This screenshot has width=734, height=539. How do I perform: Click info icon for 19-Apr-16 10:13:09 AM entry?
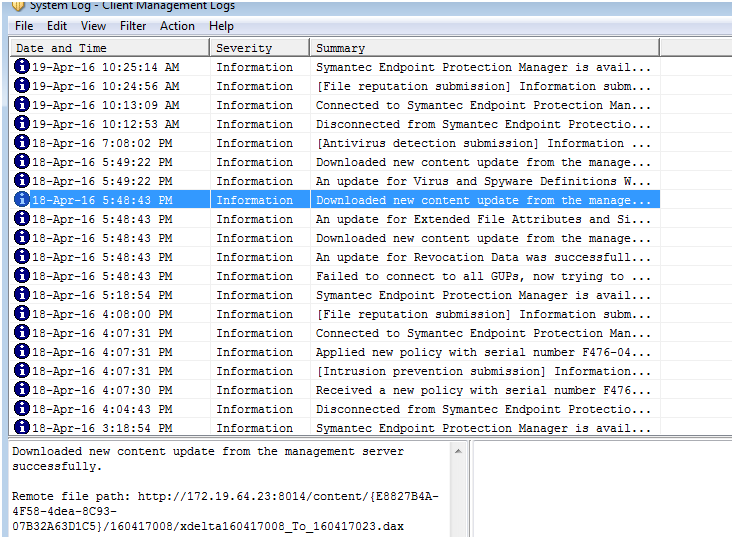click(22, 104)
